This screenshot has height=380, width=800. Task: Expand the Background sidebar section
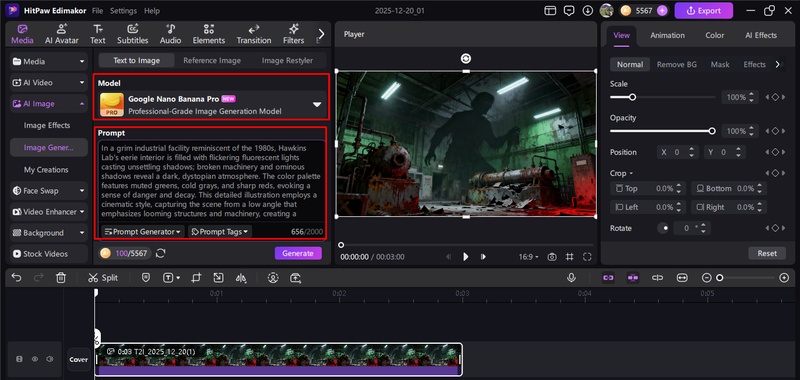pyautogui.click(x=49, y=233)
